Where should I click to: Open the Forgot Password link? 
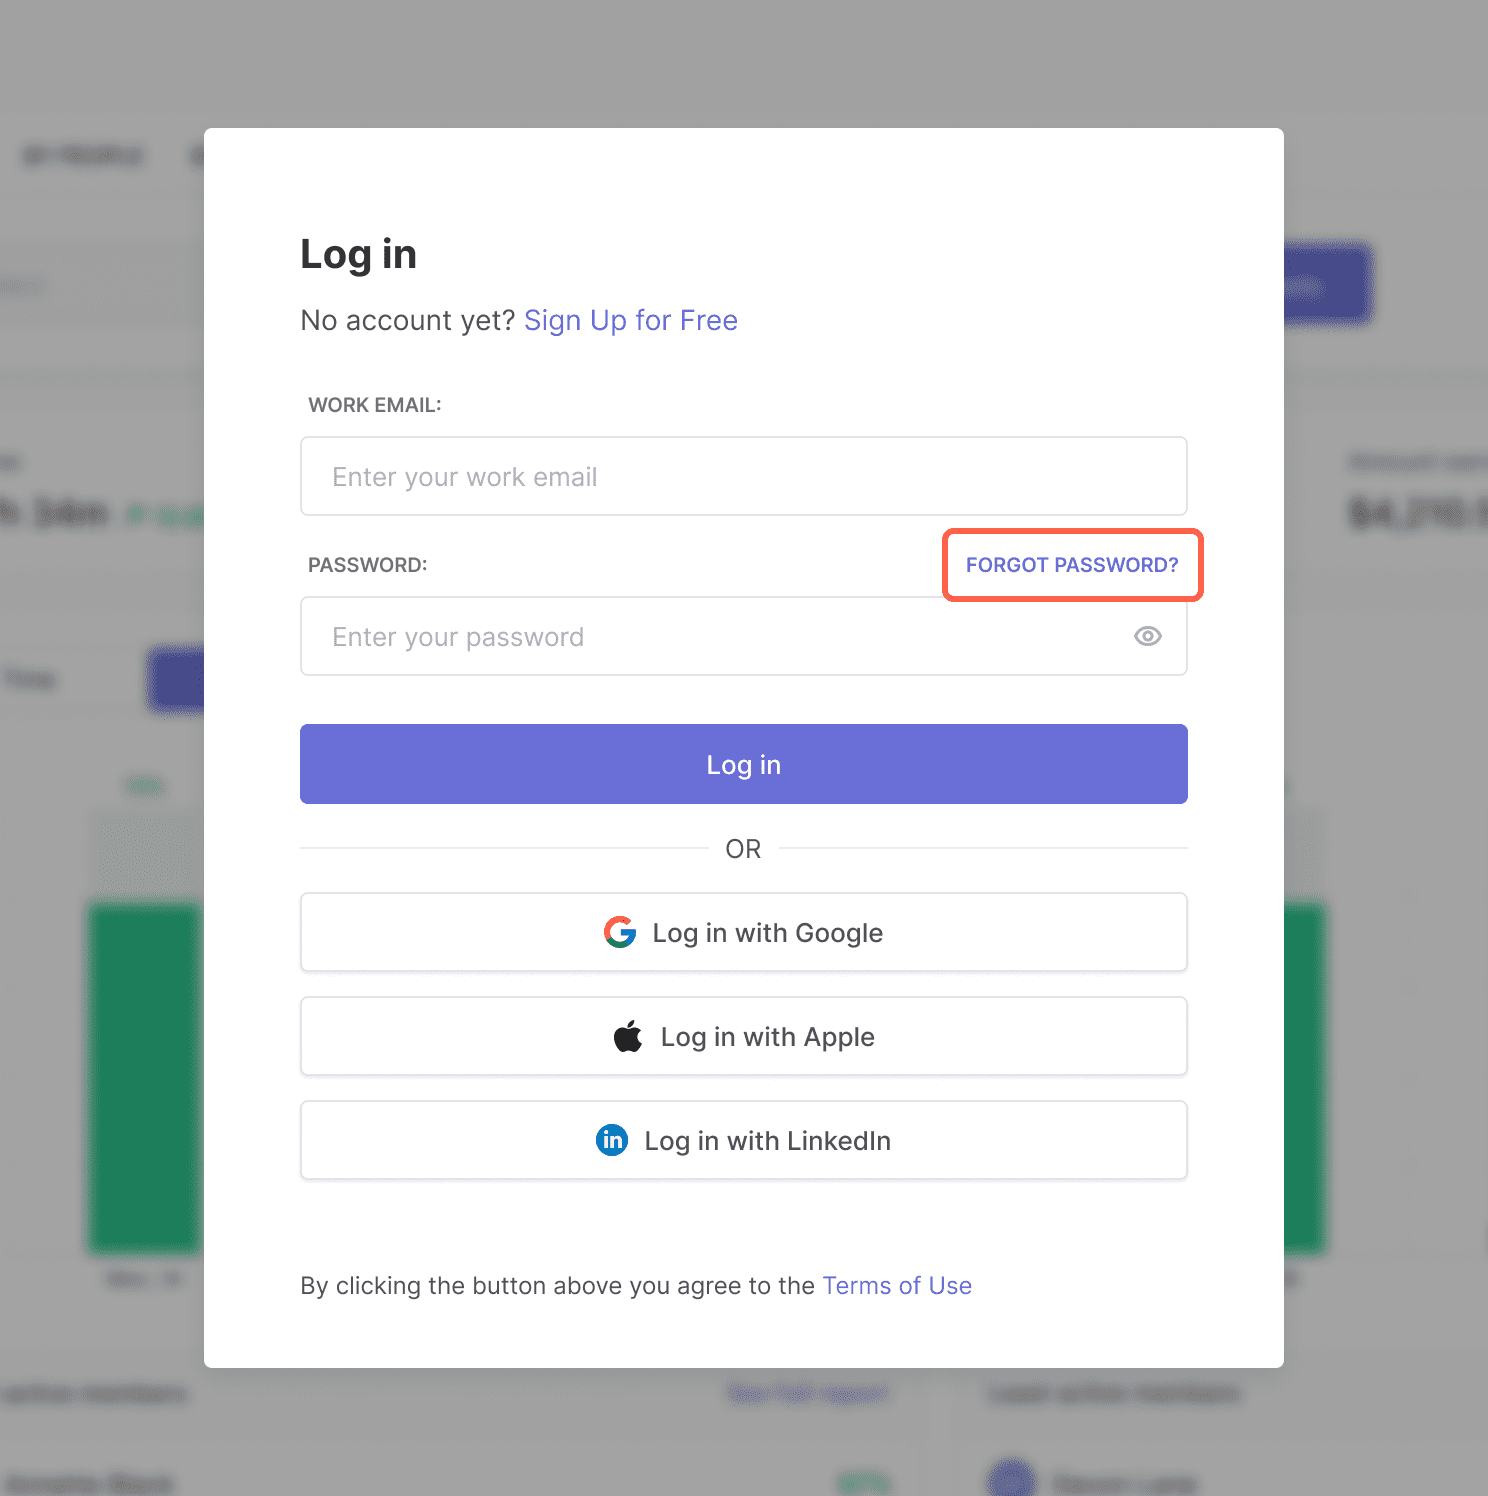(1072, 565)
